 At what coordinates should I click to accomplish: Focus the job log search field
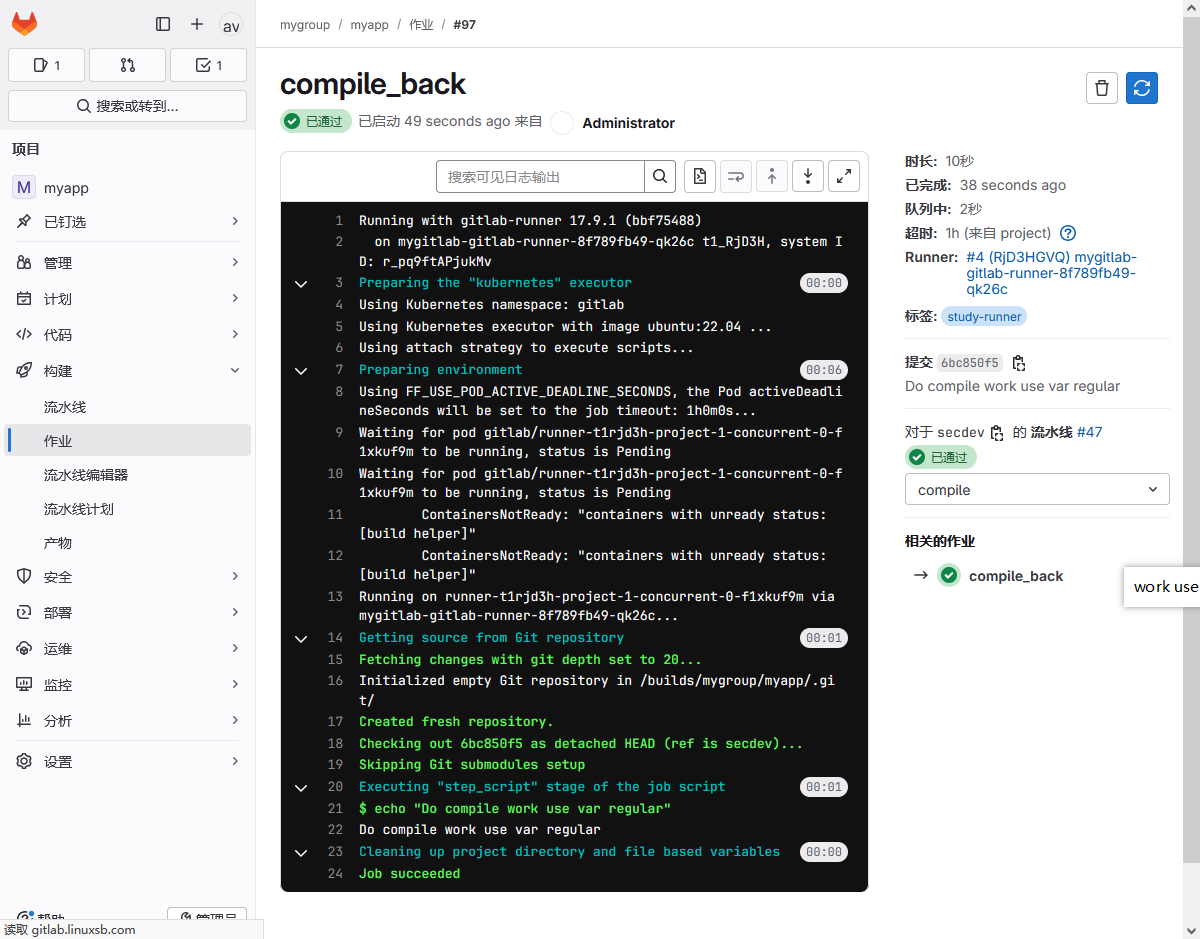(540, 176)
